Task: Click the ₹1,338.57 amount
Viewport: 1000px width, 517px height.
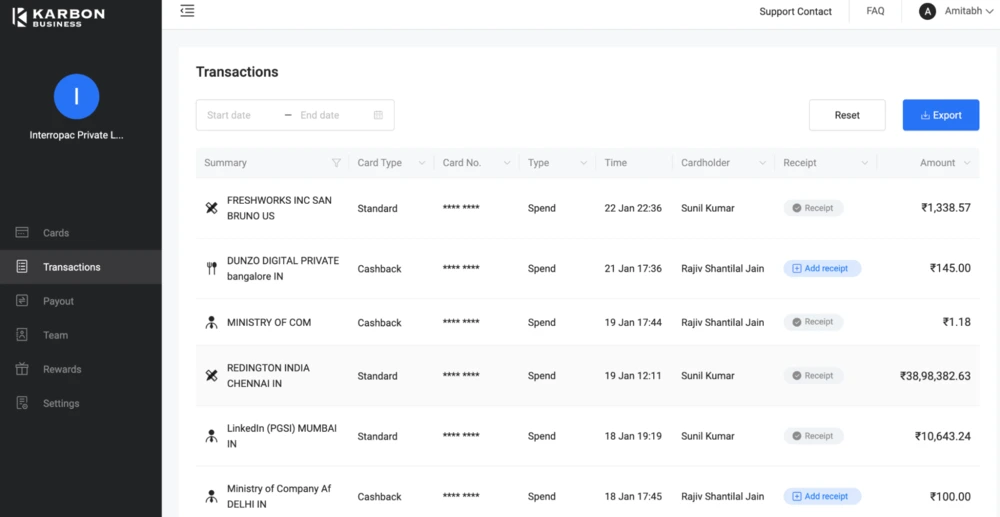Action: (946, 208)
